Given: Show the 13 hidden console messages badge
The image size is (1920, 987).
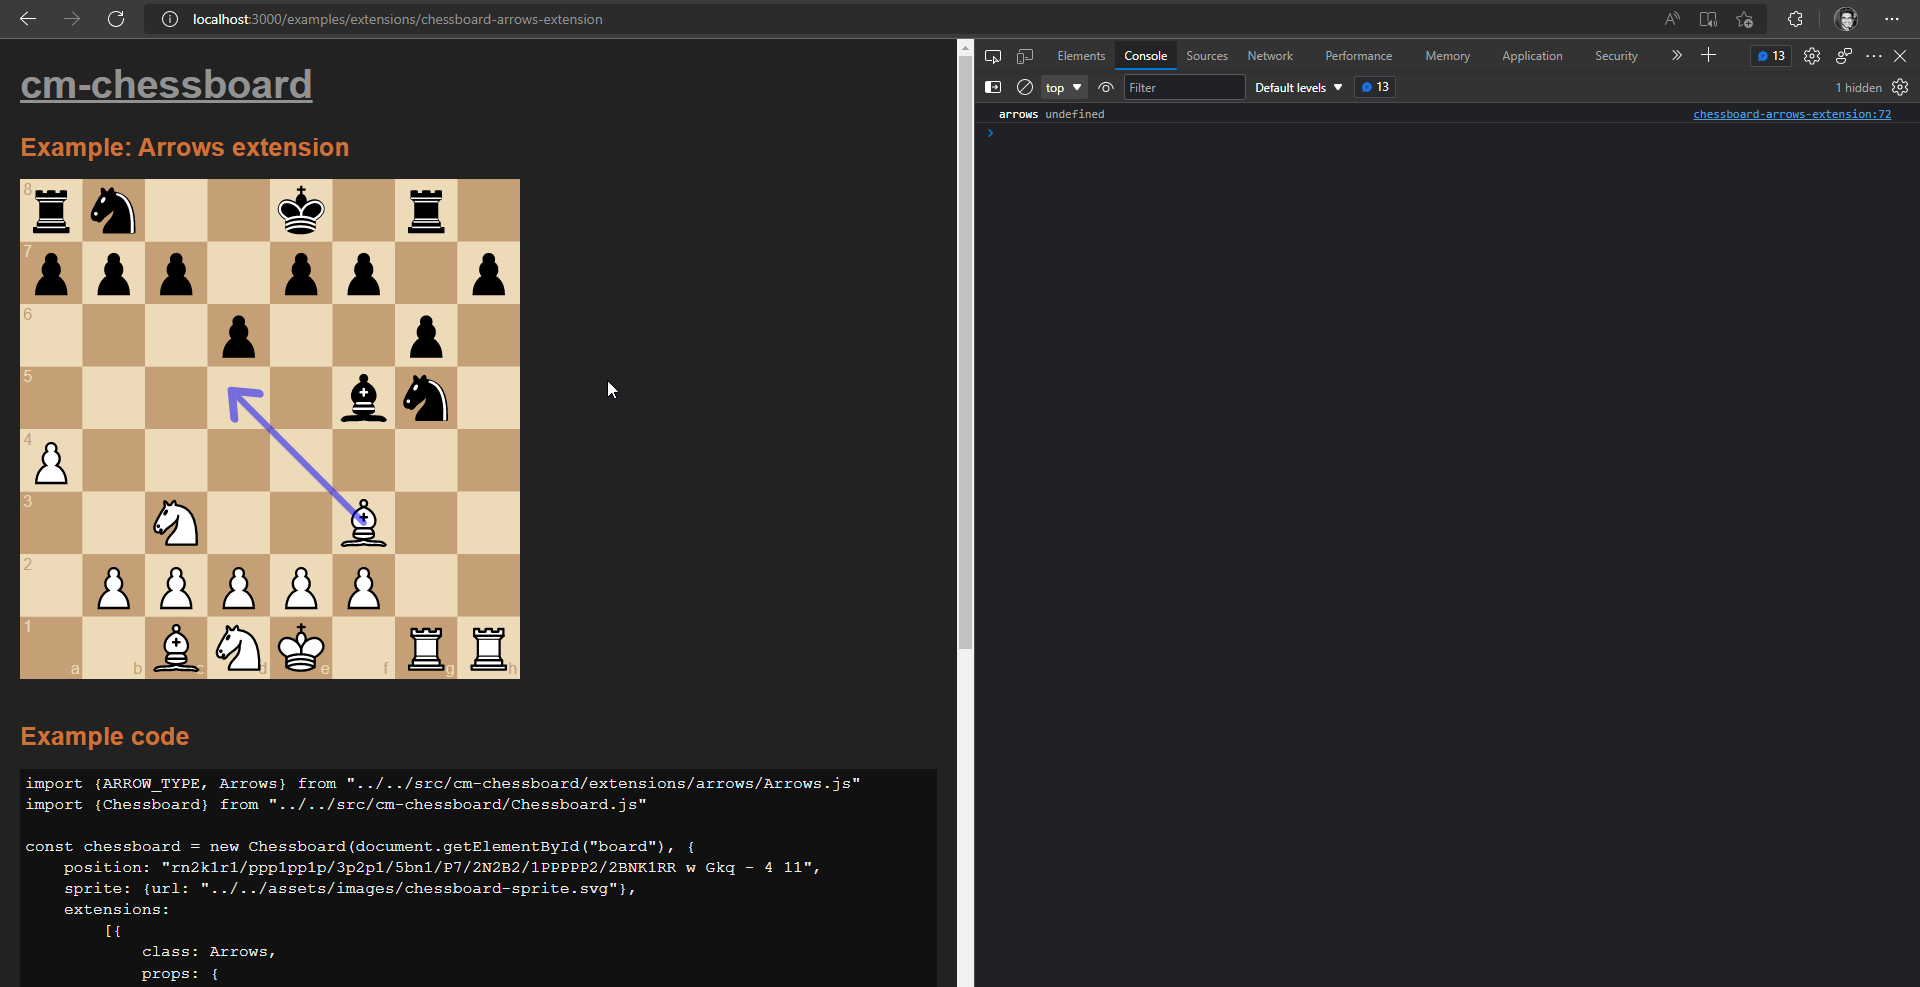Looking at the screenshot, I should pos(1375,87).
